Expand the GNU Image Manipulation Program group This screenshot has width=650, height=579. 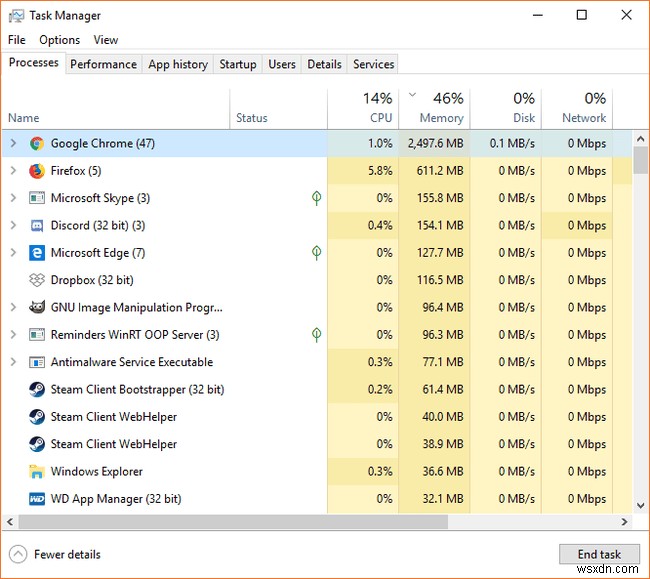[13, 308]
